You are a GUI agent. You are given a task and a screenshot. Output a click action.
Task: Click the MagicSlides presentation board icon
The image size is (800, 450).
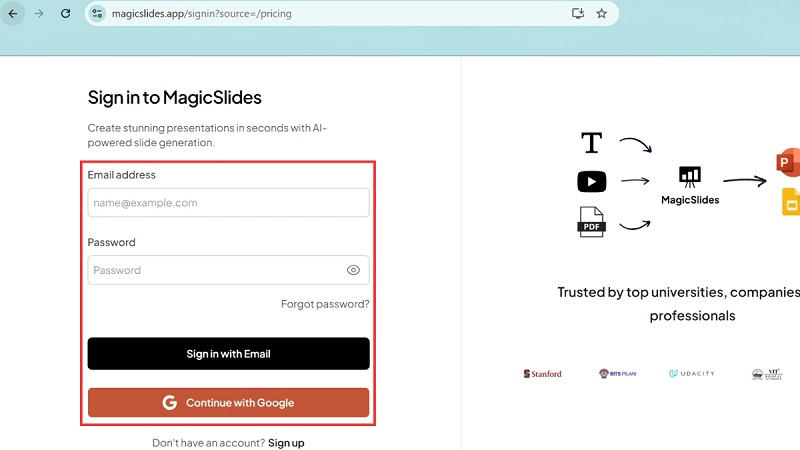pyautogui.click(x=690, y=176)
